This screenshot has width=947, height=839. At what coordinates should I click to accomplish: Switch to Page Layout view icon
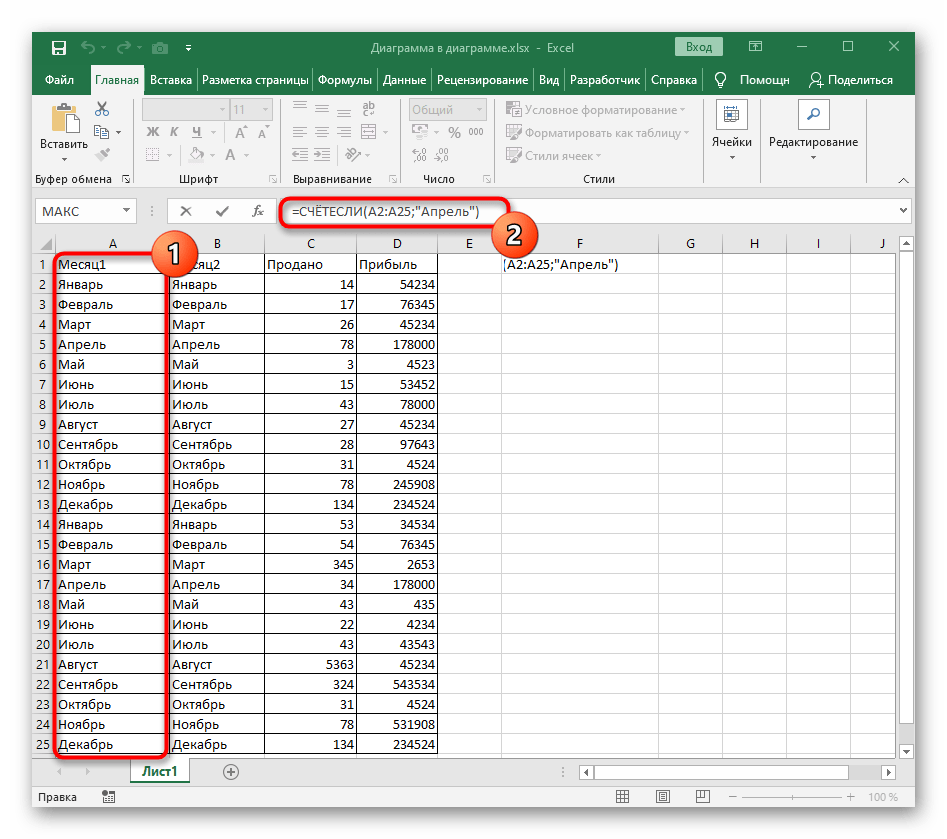click(x=663, y=797)
